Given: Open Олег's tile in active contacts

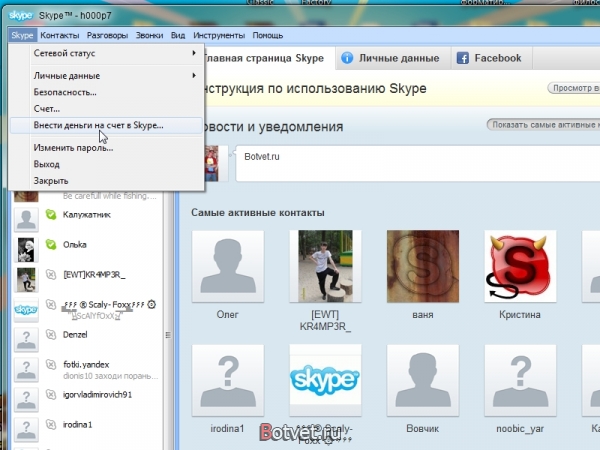Looking at the screenshot, I should pyautogui.click(x=228, y=266).
